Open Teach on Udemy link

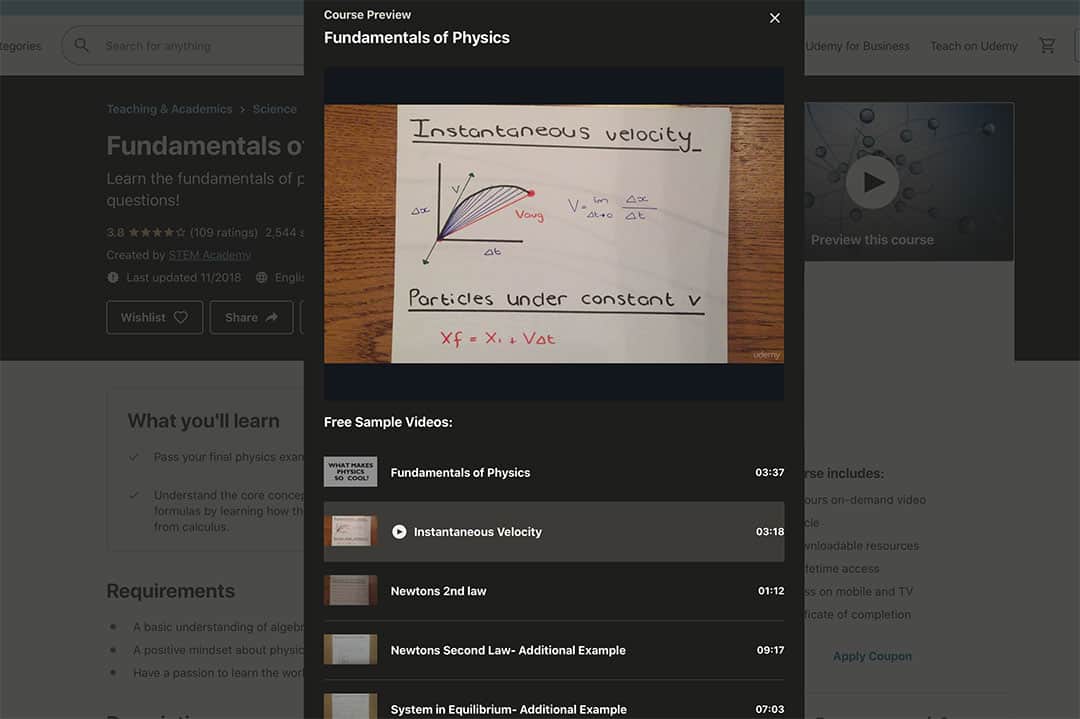[974, 46]
